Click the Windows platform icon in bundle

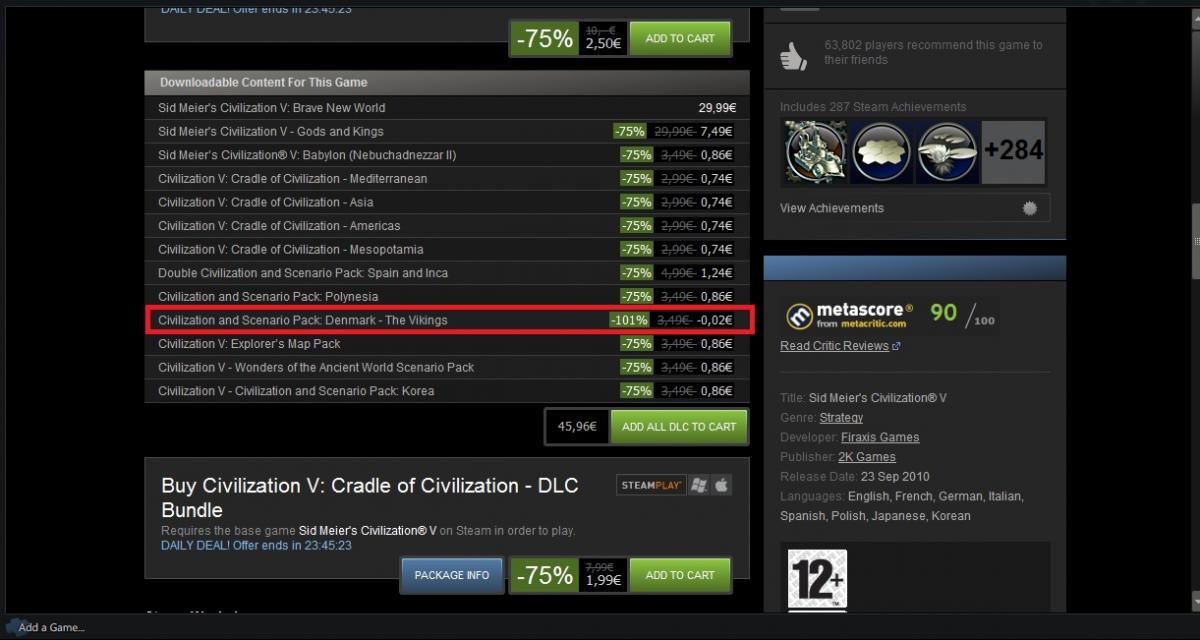coord(699,485)
